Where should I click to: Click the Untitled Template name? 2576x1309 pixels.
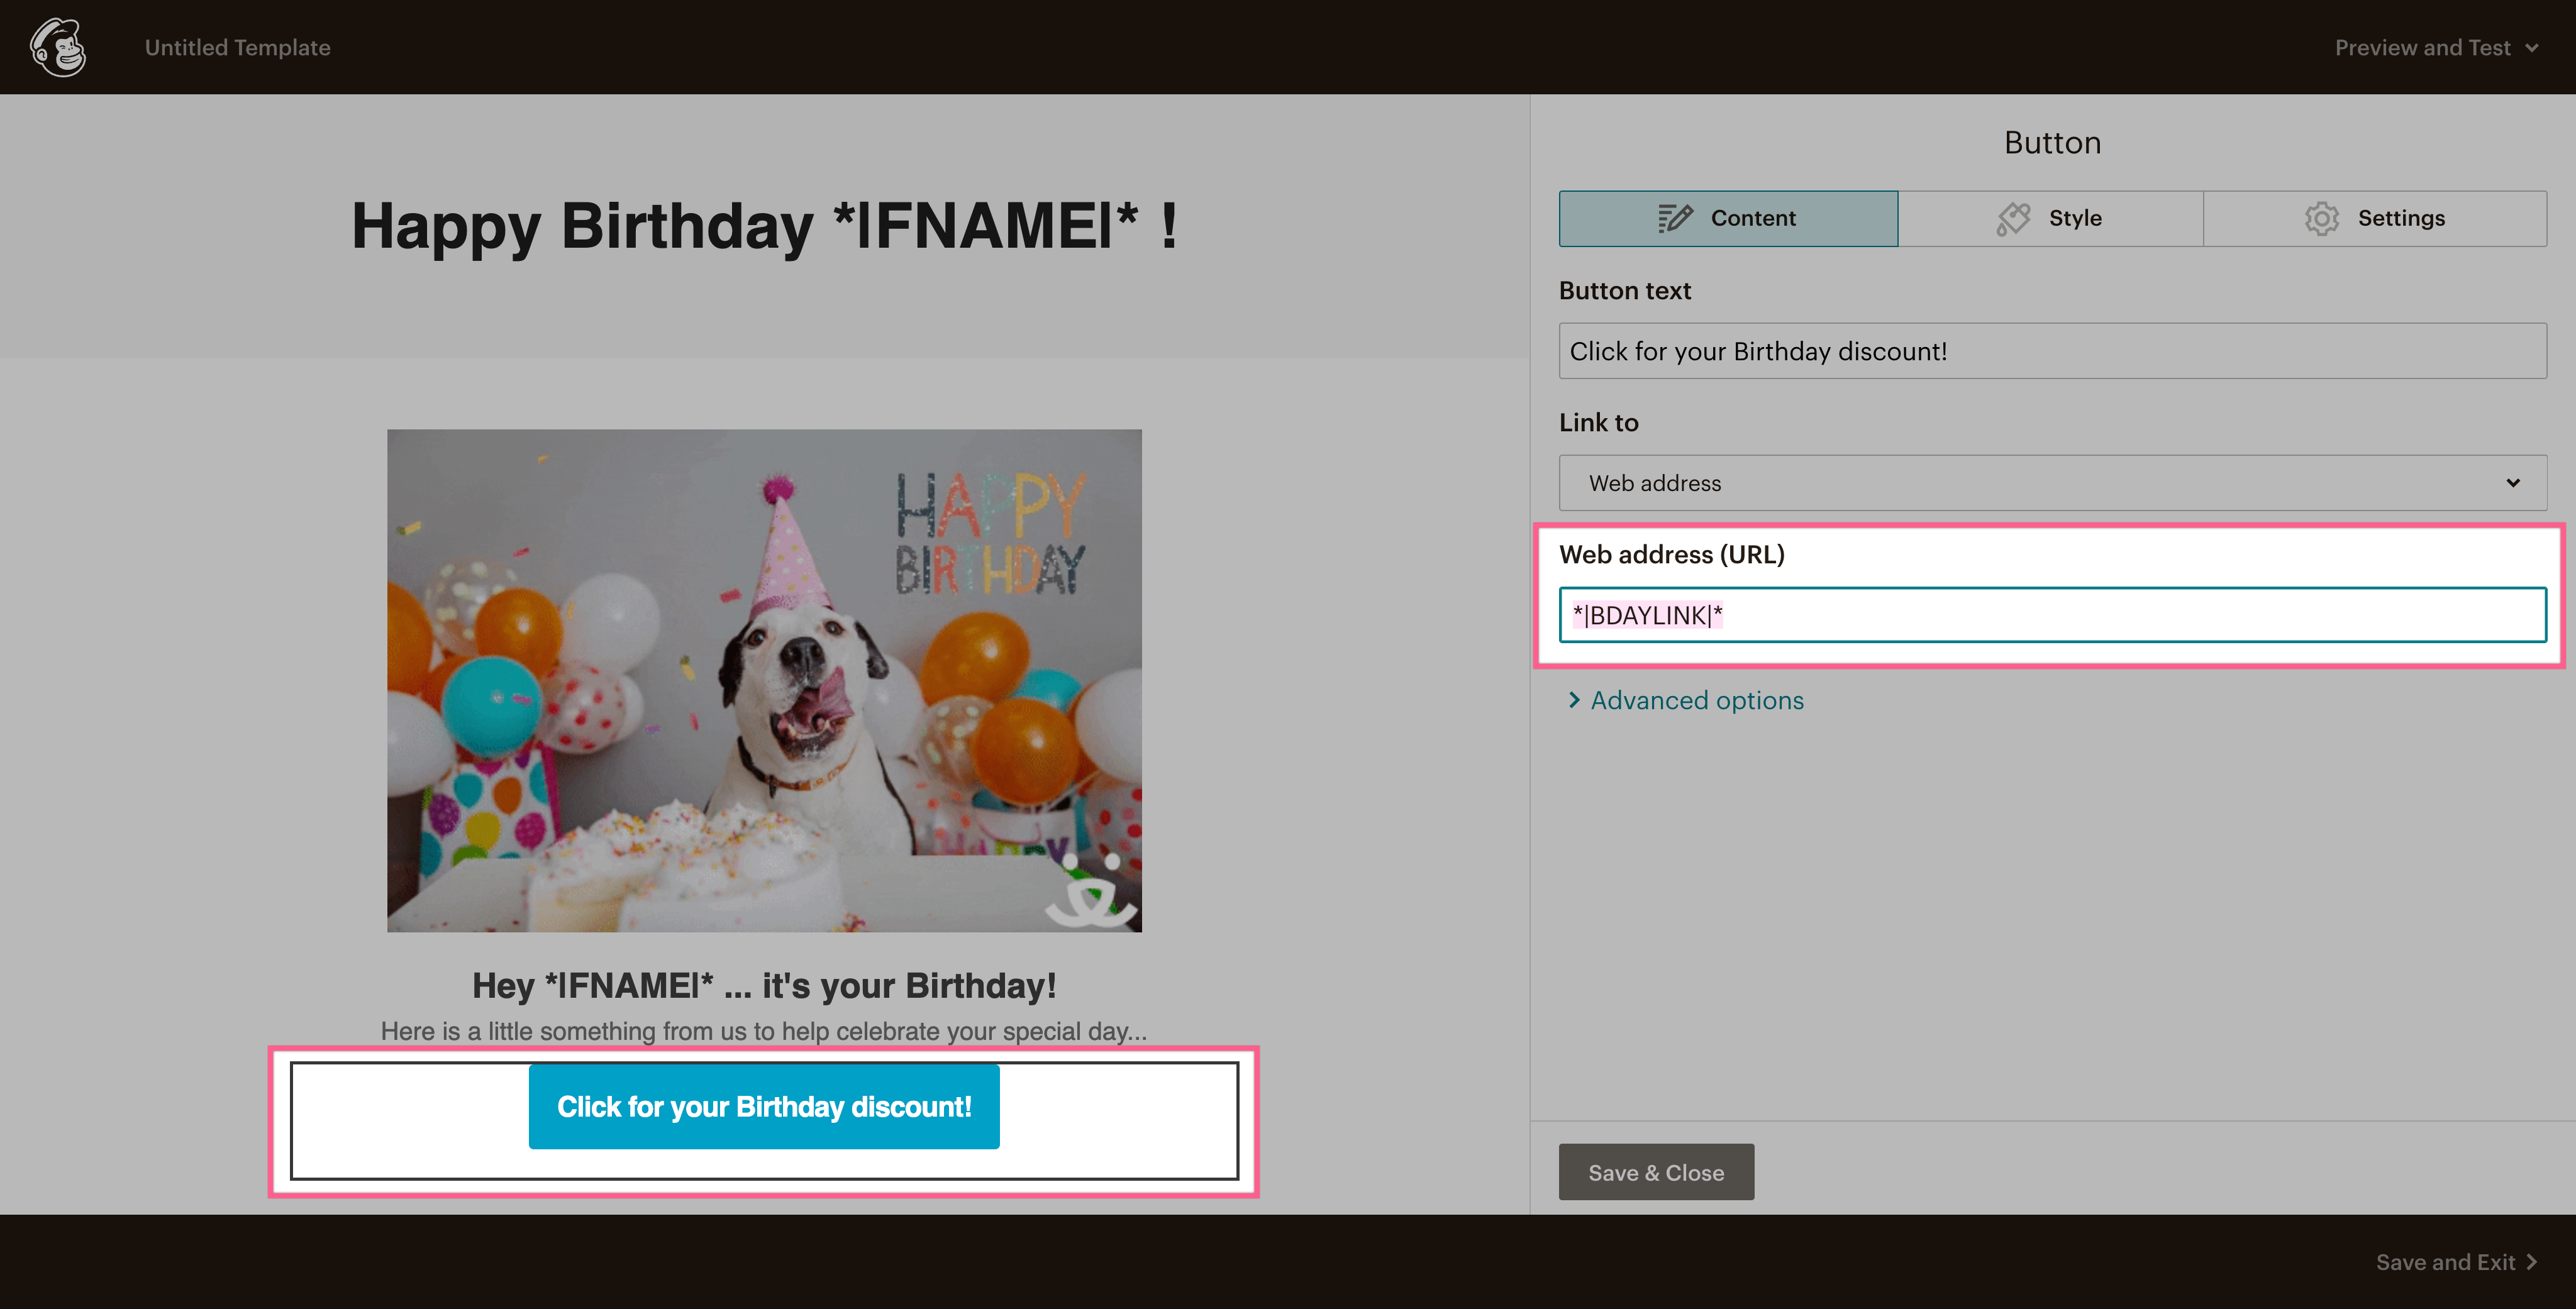tap(238, 48)
